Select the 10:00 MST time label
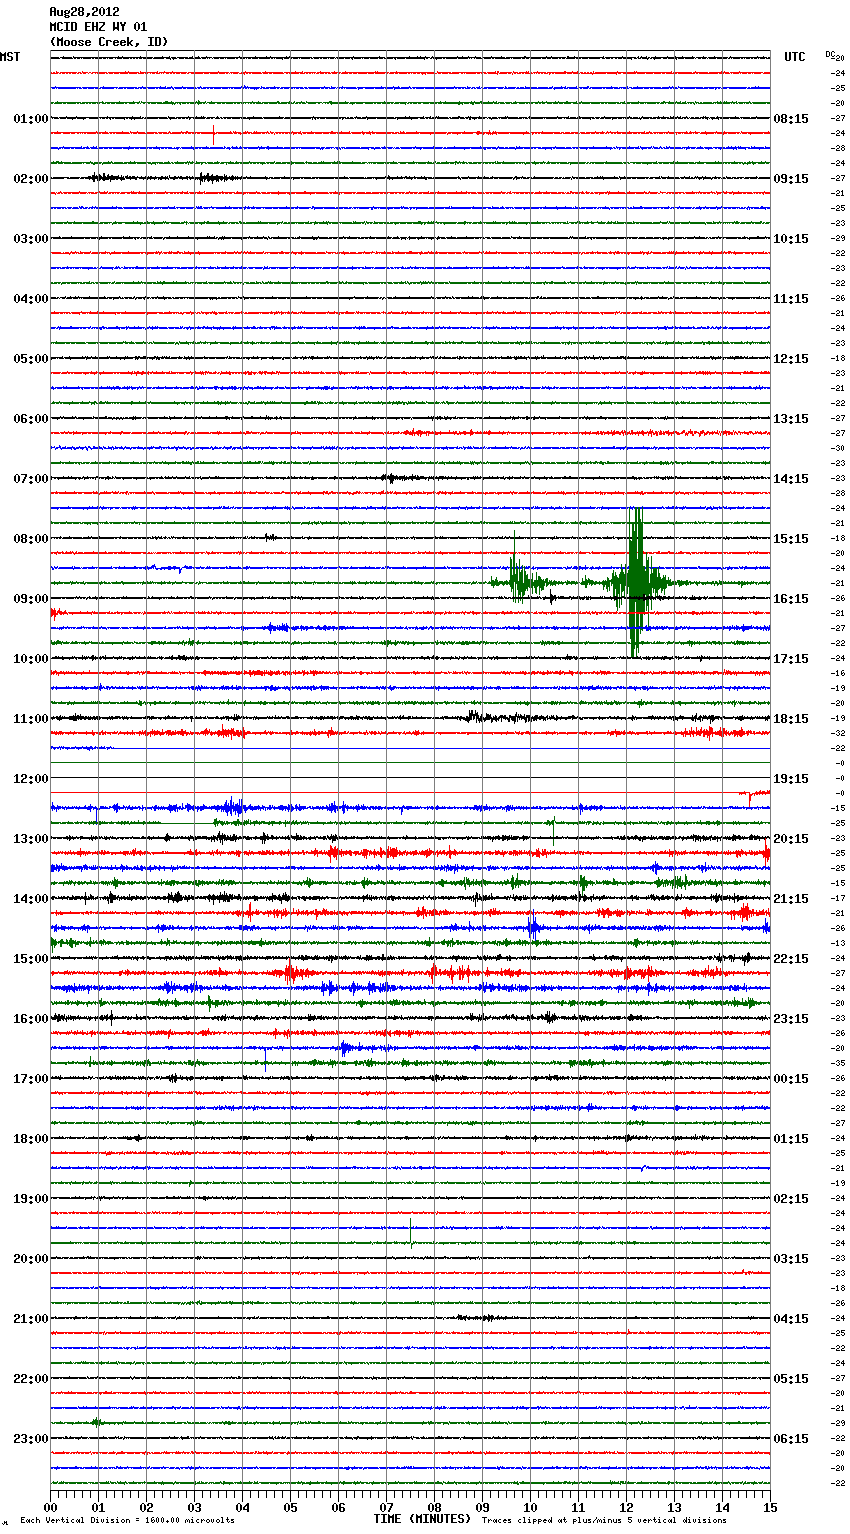850x1534 pixels. [31, 659]
